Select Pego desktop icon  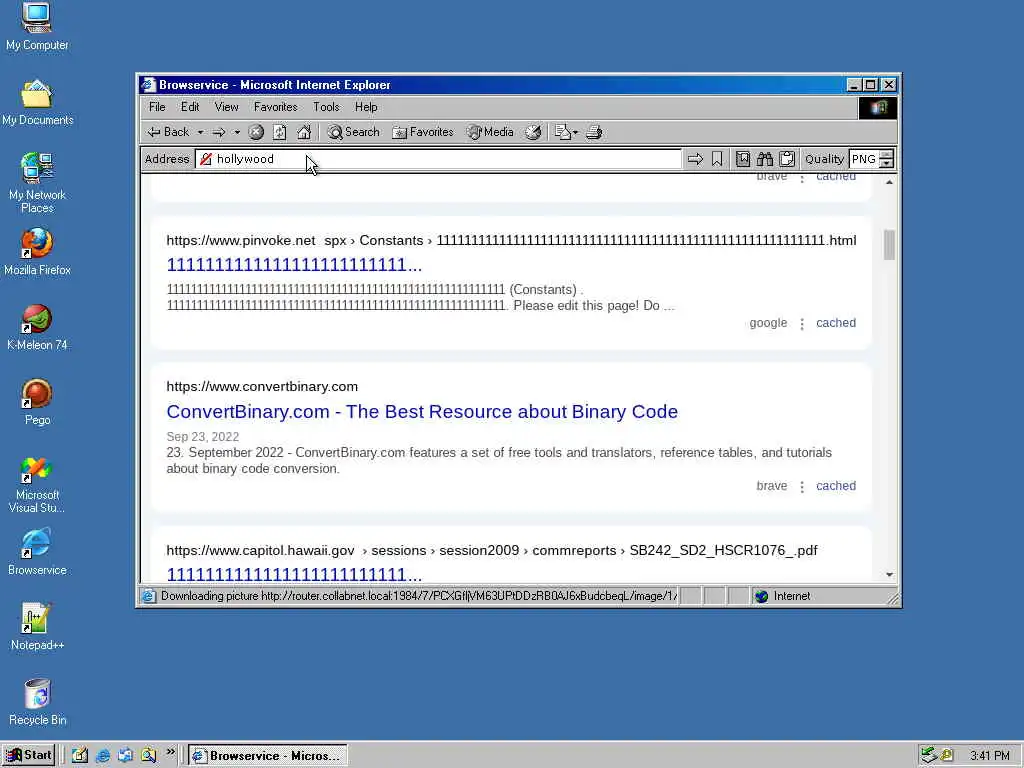coord(37,402)
